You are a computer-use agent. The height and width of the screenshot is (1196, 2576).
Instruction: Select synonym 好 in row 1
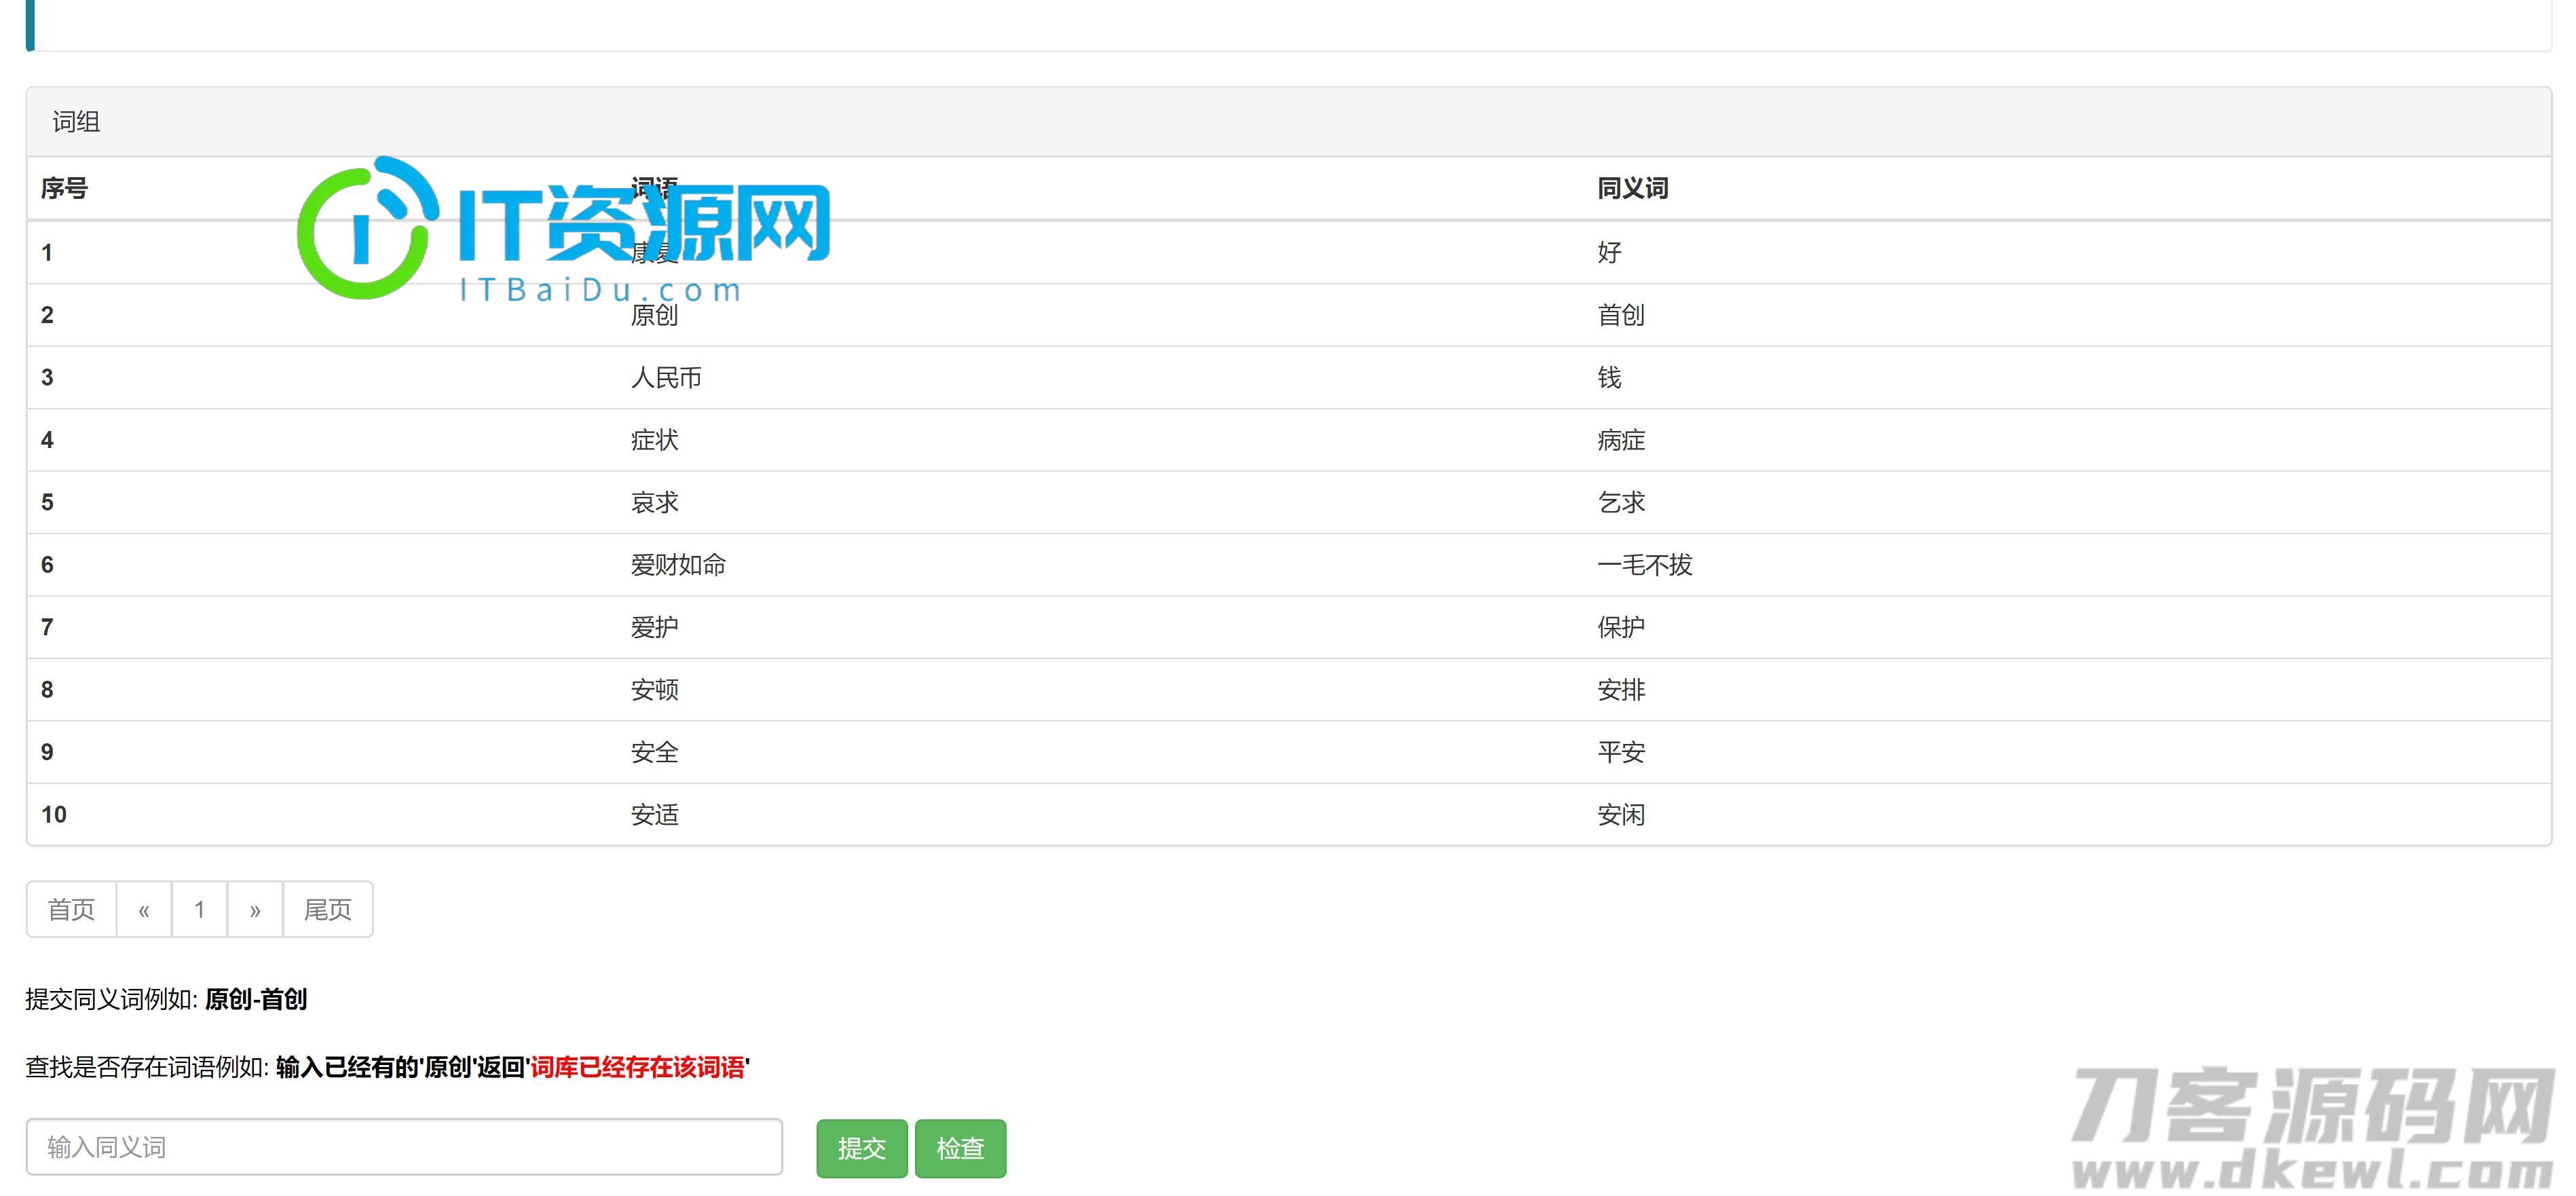pos(1609,252)
